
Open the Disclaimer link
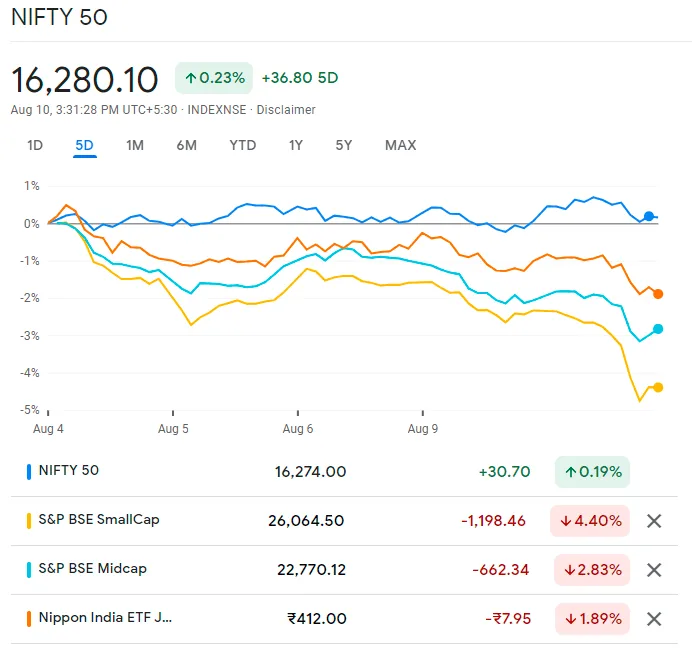286,110
